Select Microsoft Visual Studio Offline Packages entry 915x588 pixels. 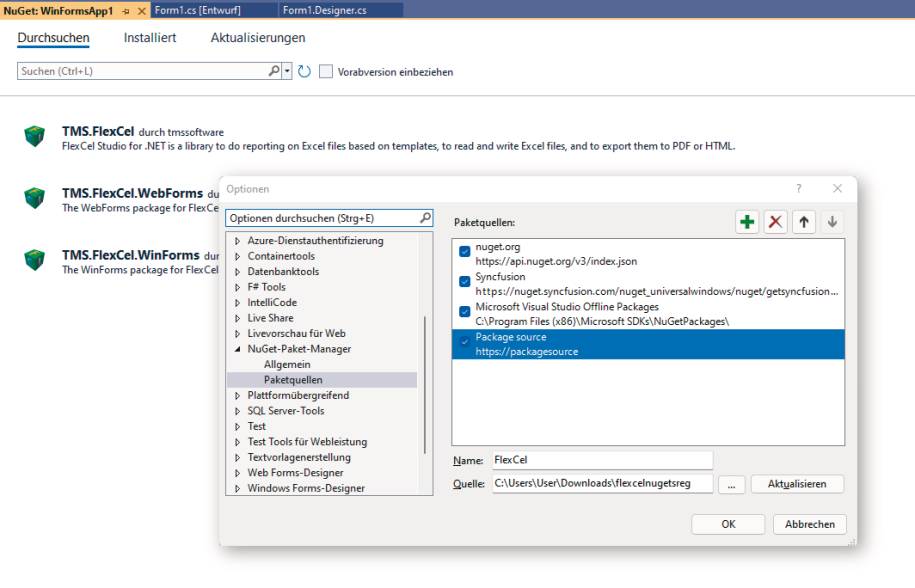(x=648, y=314)
